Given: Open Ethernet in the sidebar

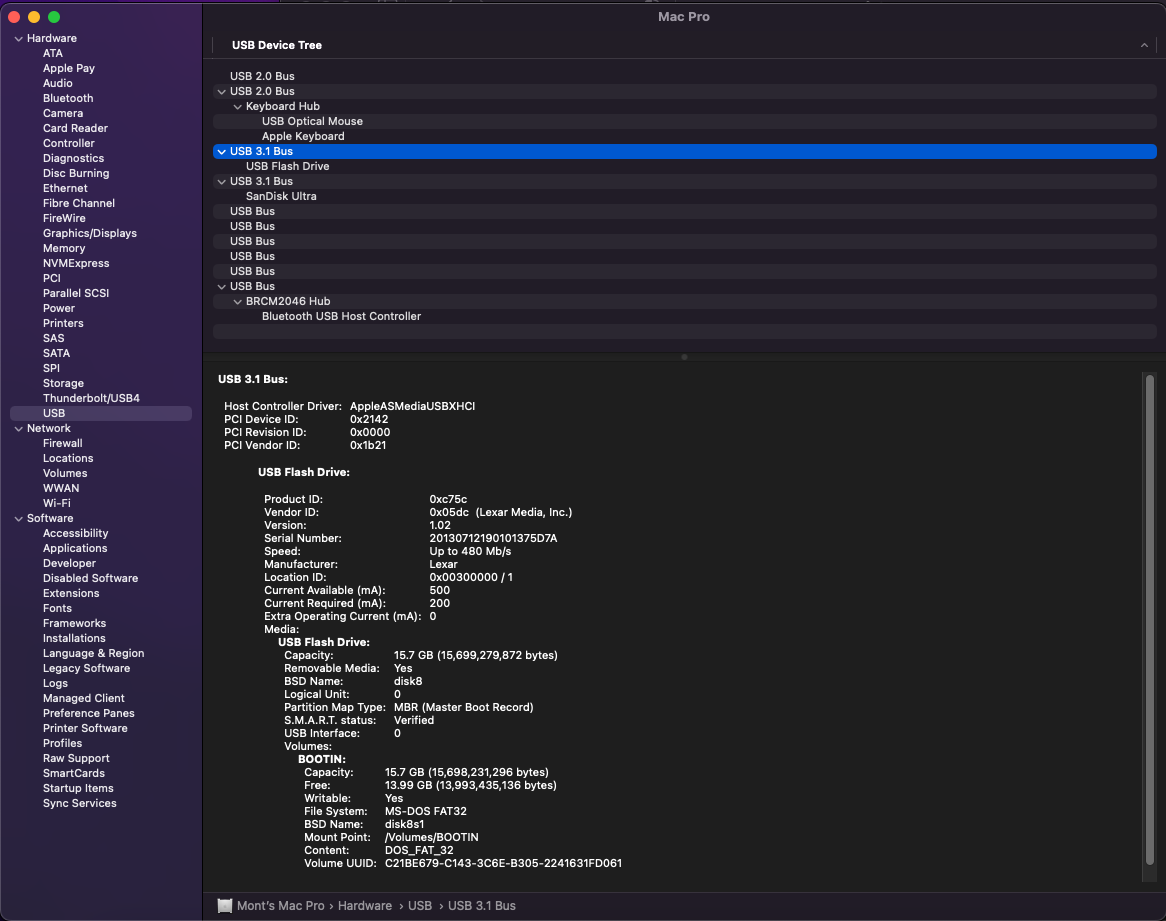Looking at the screenshot, I should [65, 188].
